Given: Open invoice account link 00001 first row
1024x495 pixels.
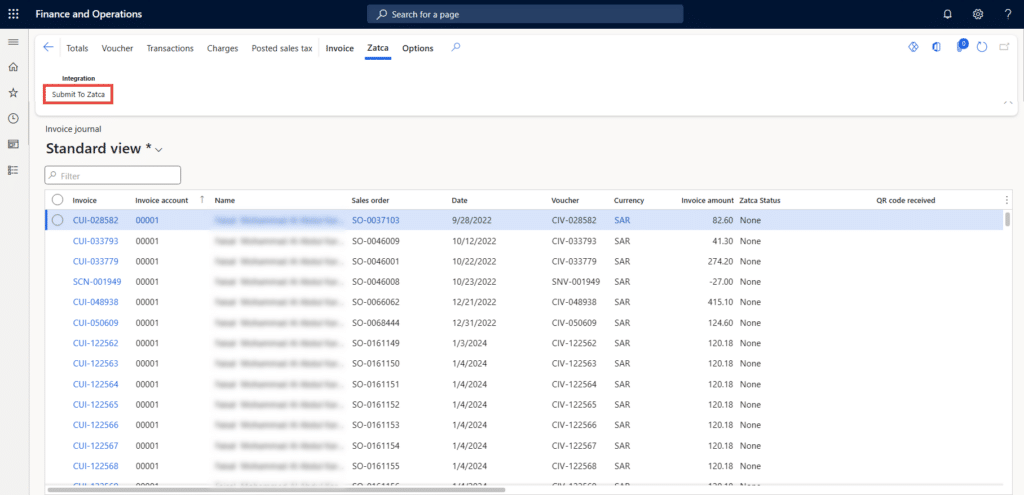Looking at the screenshot, I should point(147,221).
